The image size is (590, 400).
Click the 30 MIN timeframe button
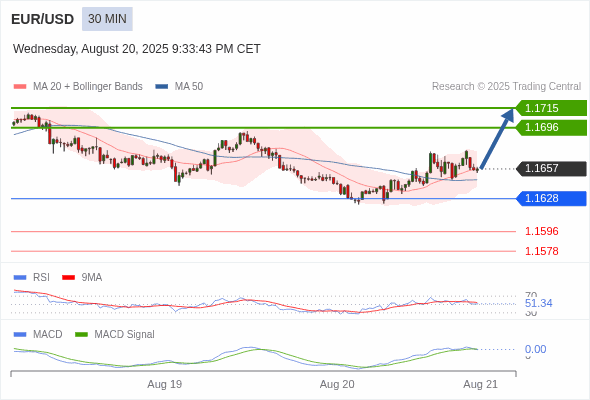[107, 19]
